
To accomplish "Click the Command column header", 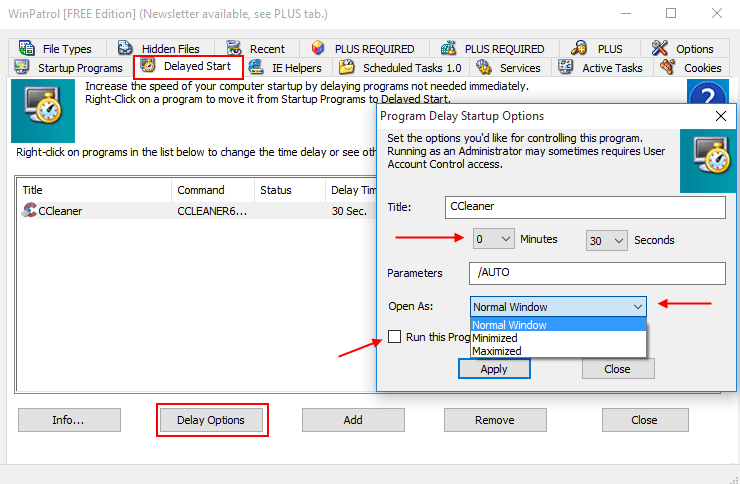I will (213, 190).
